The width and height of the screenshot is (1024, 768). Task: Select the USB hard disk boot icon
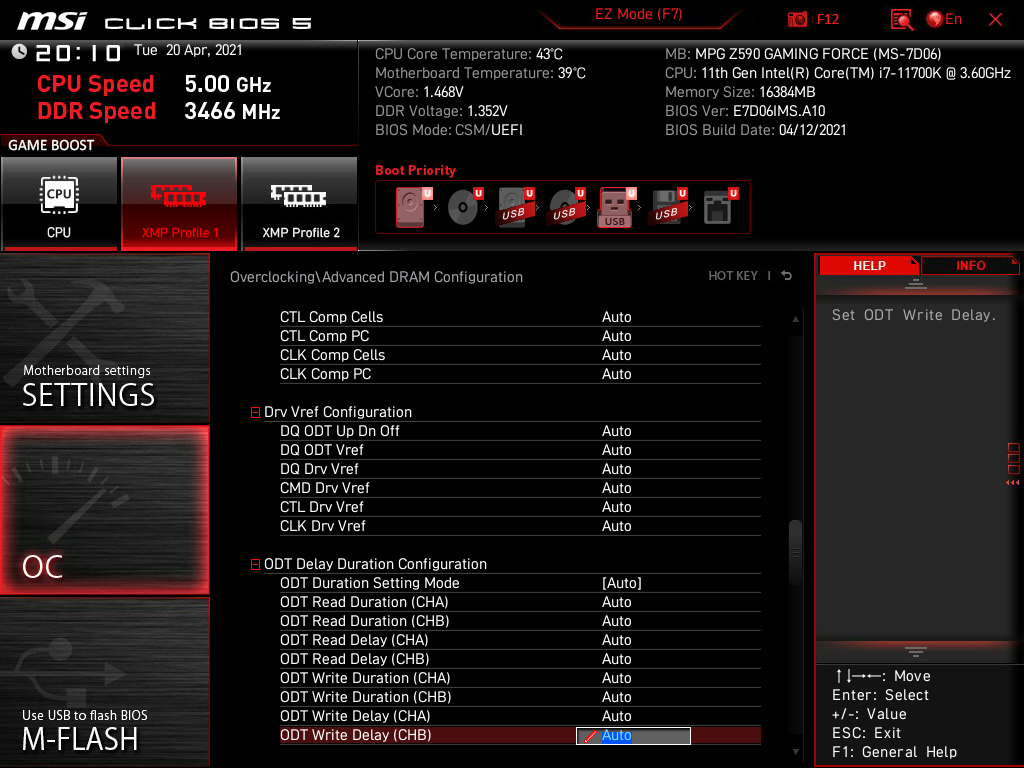(x=515, y=207)
